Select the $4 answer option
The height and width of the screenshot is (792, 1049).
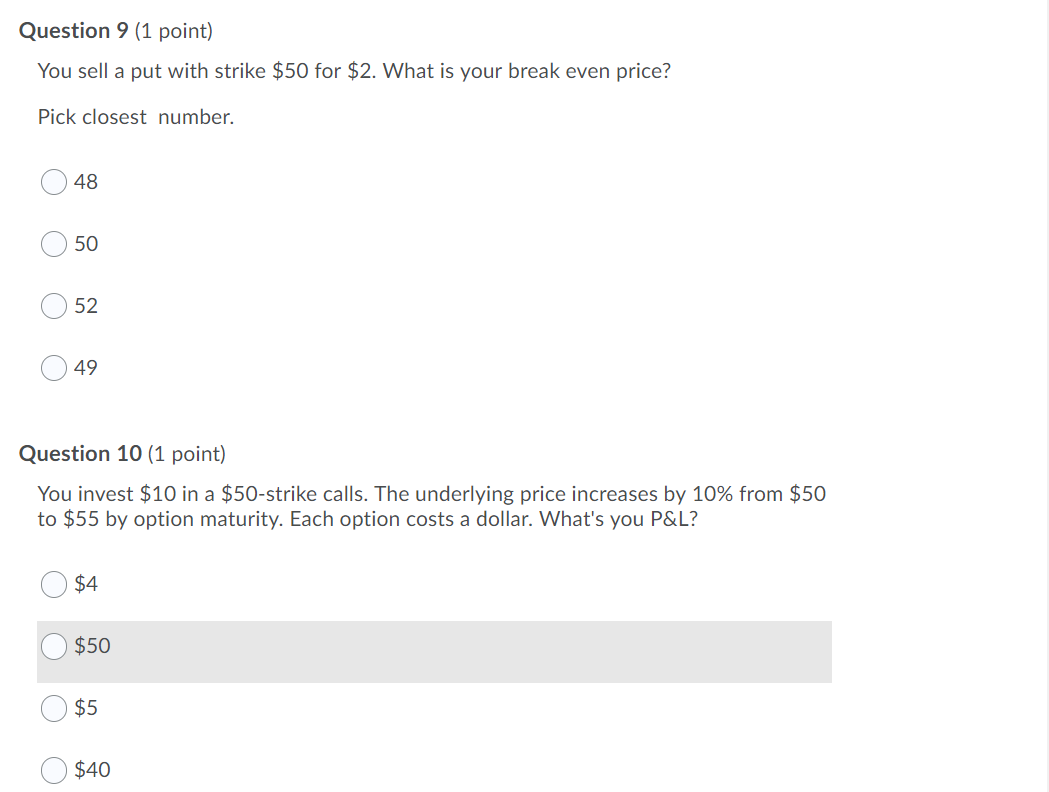[x=53, y=584]
